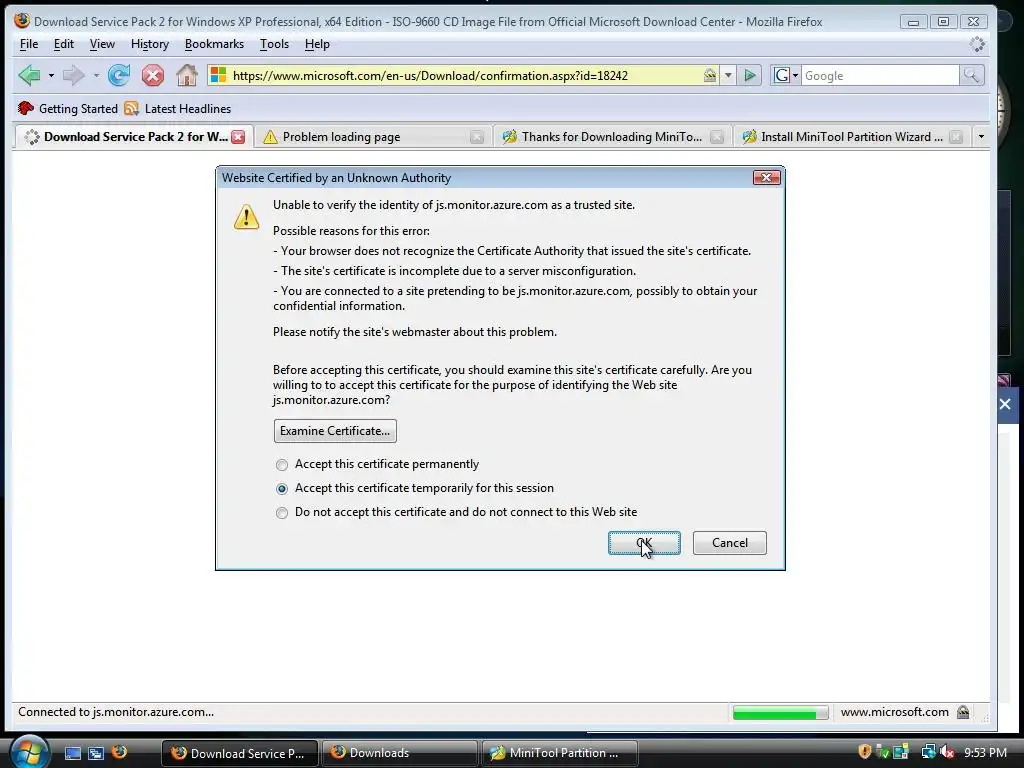This screenshot has height=768, width=1024.
Task: Click the muted volume tray icon
Action: pyautogui.click(x=947, y=752)
